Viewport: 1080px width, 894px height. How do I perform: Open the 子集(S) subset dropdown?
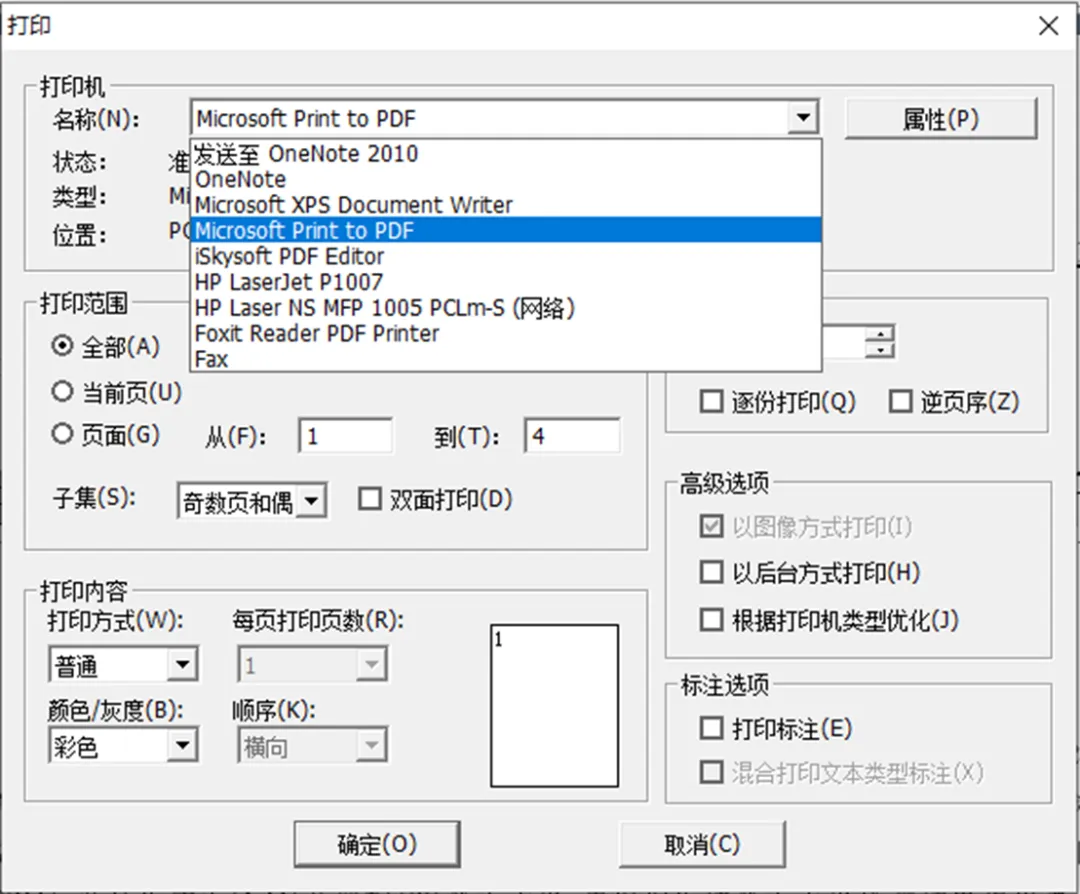click(x=252, y=501)
